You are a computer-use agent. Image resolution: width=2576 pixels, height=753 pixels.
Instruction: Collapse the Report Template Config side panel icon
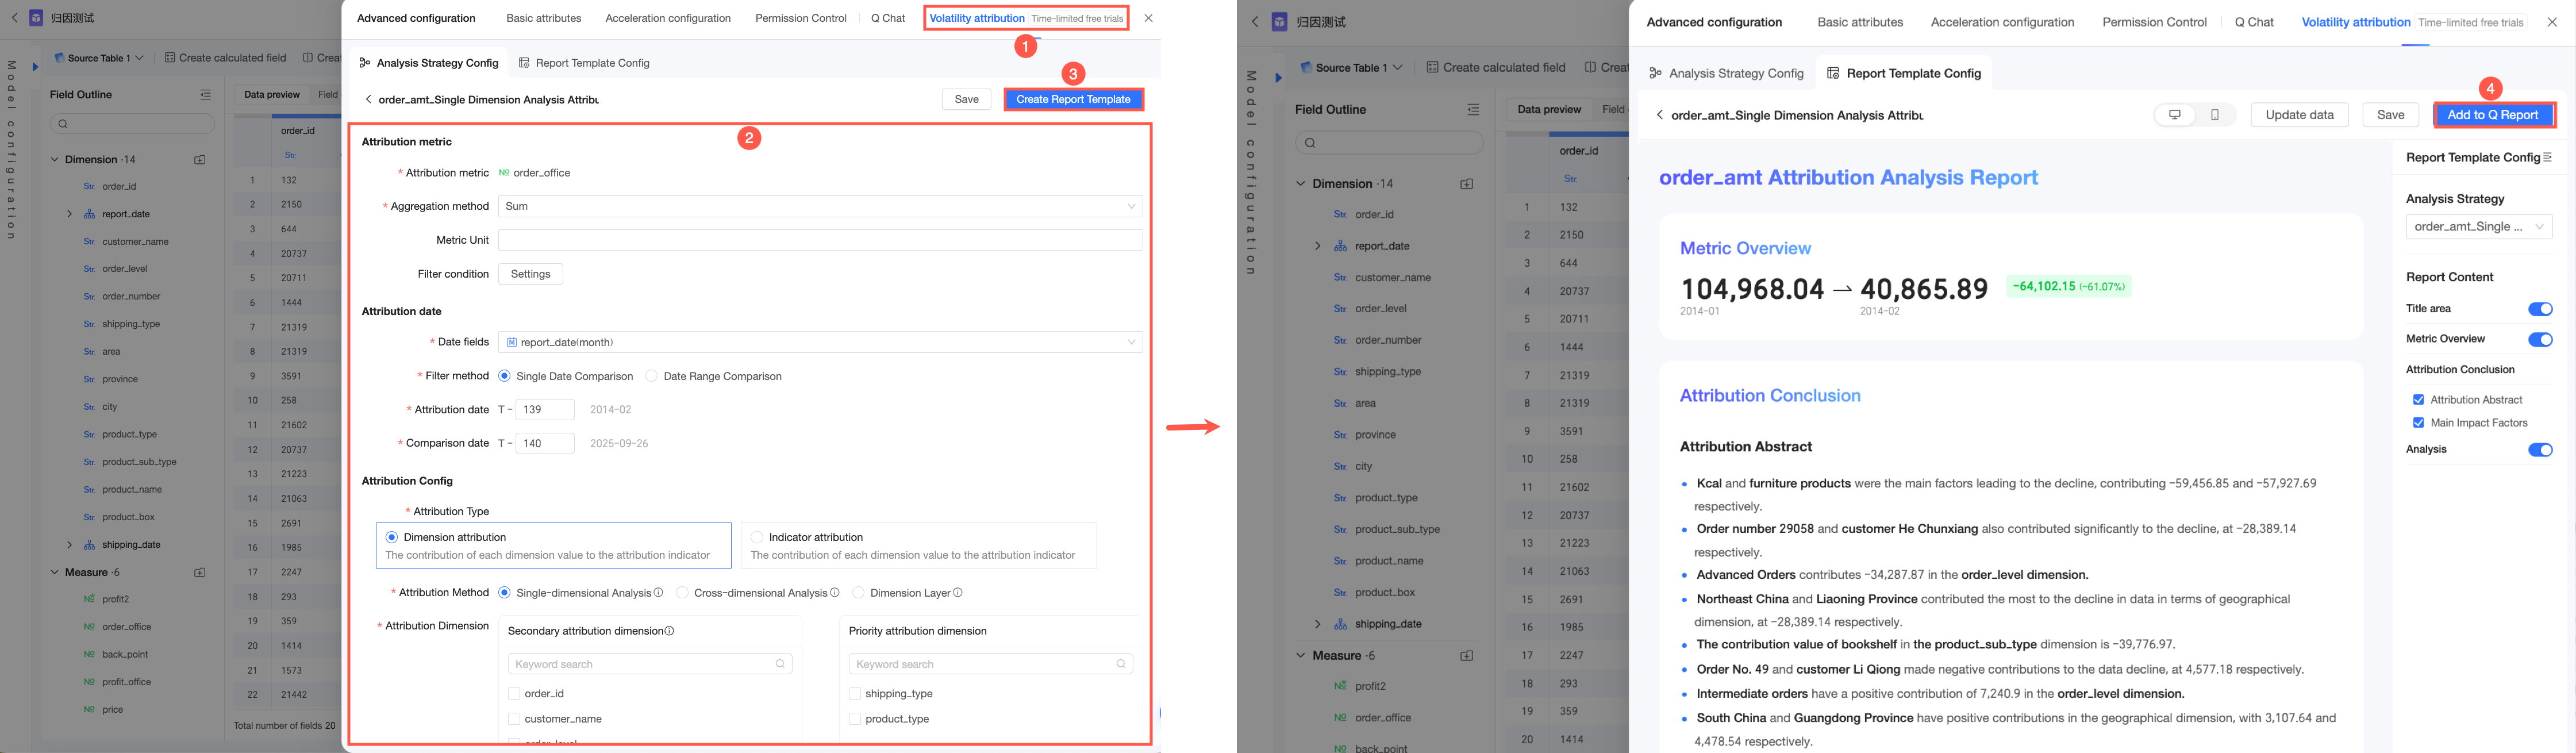point(2547,158)
